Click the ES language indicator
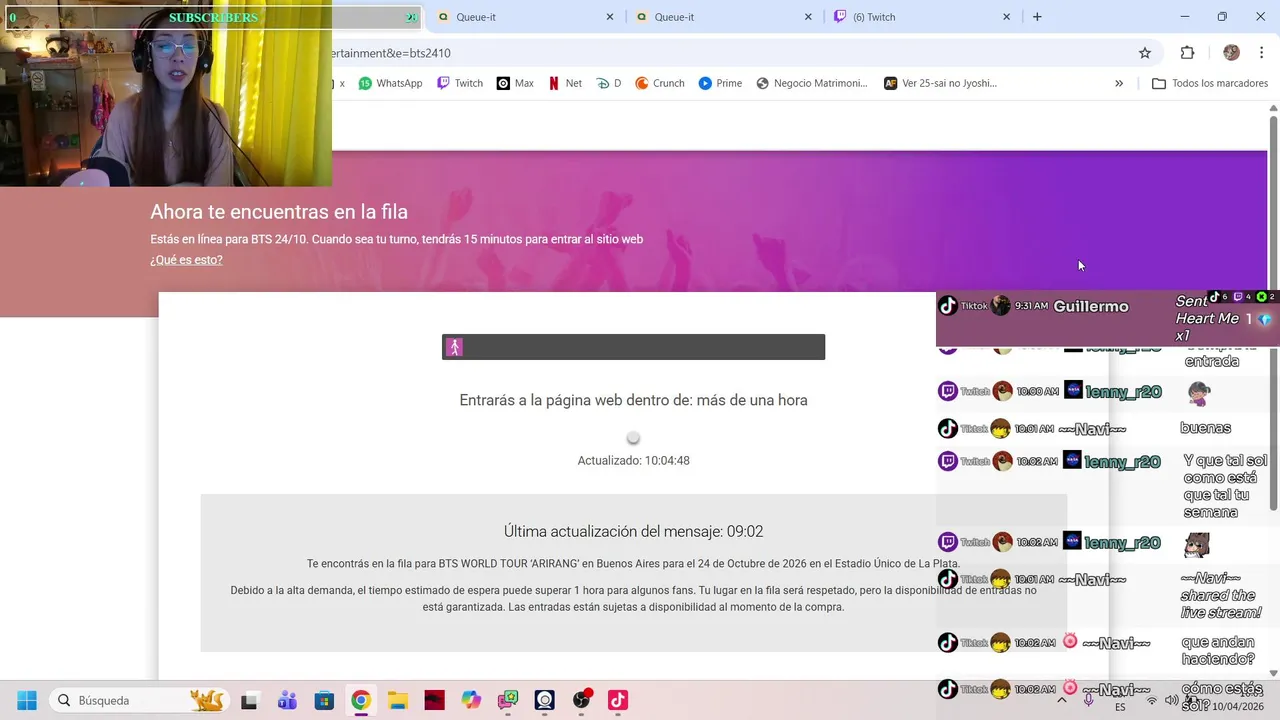This screenshot has height=720, width=1280. (1120, 707)
